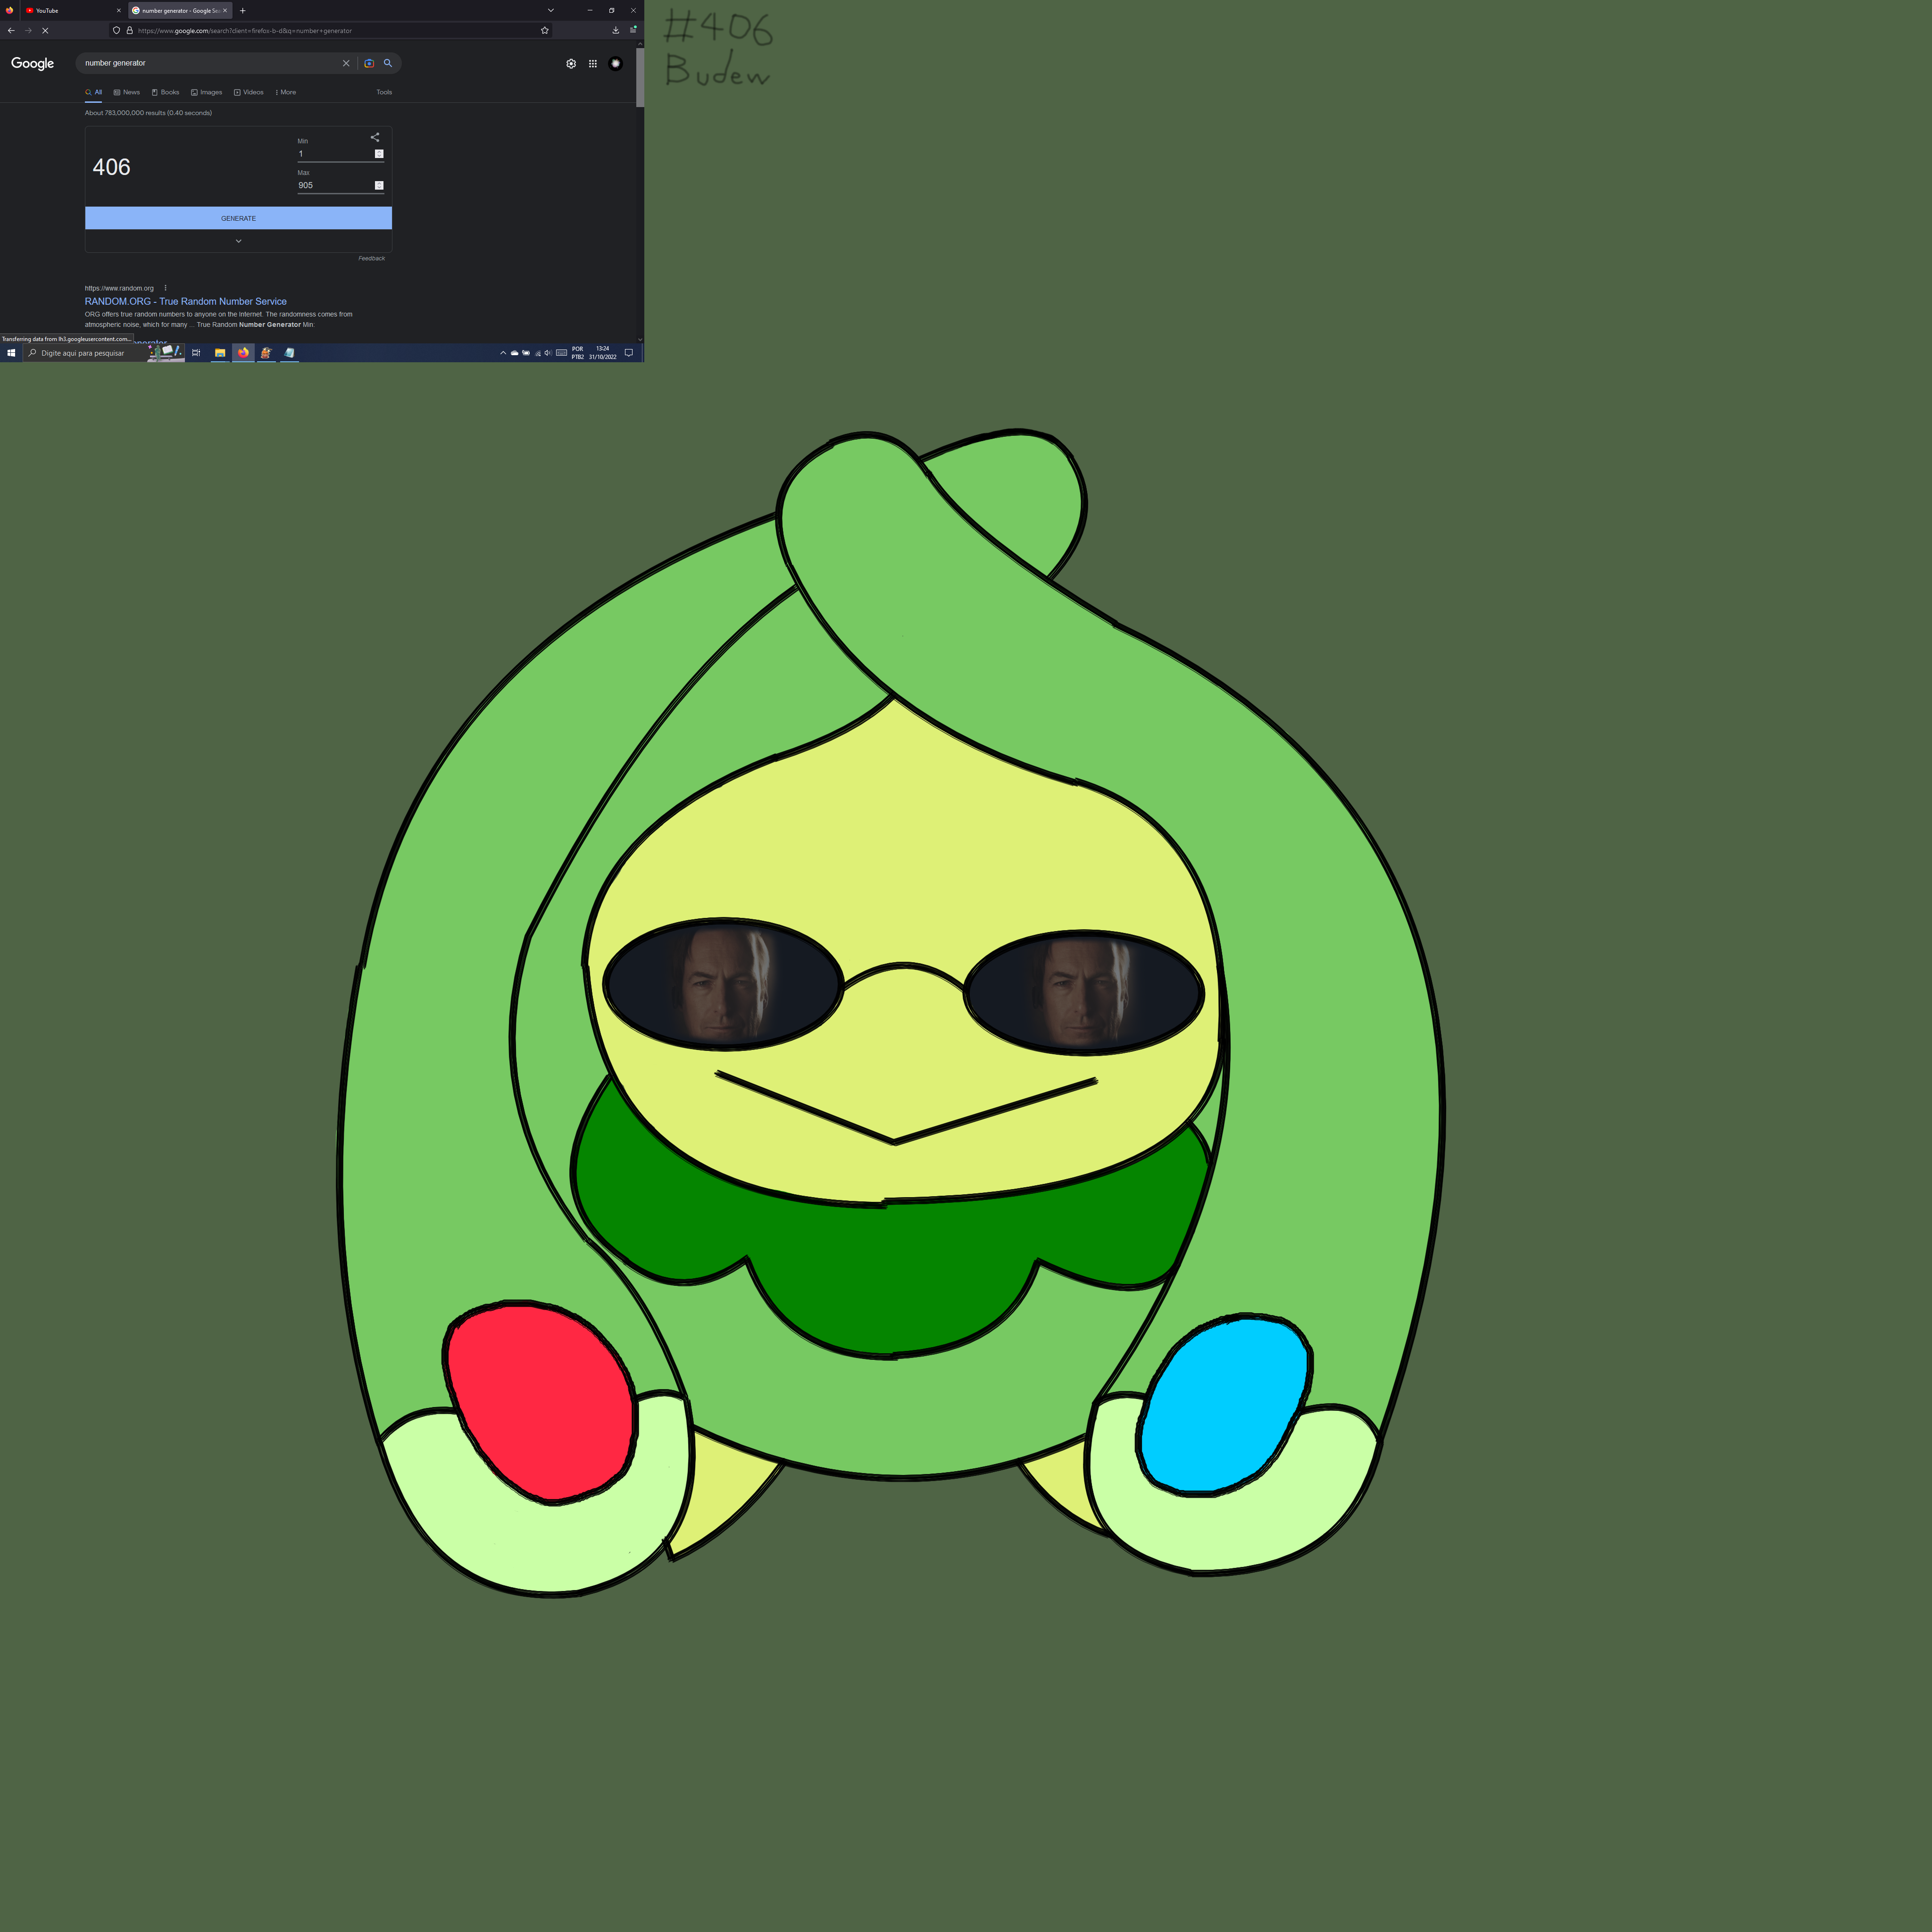The width and height of the screenshot is (1932, 1932).
Task: Open the Firefox downloads panel
Action: click(x=615, y=30)
